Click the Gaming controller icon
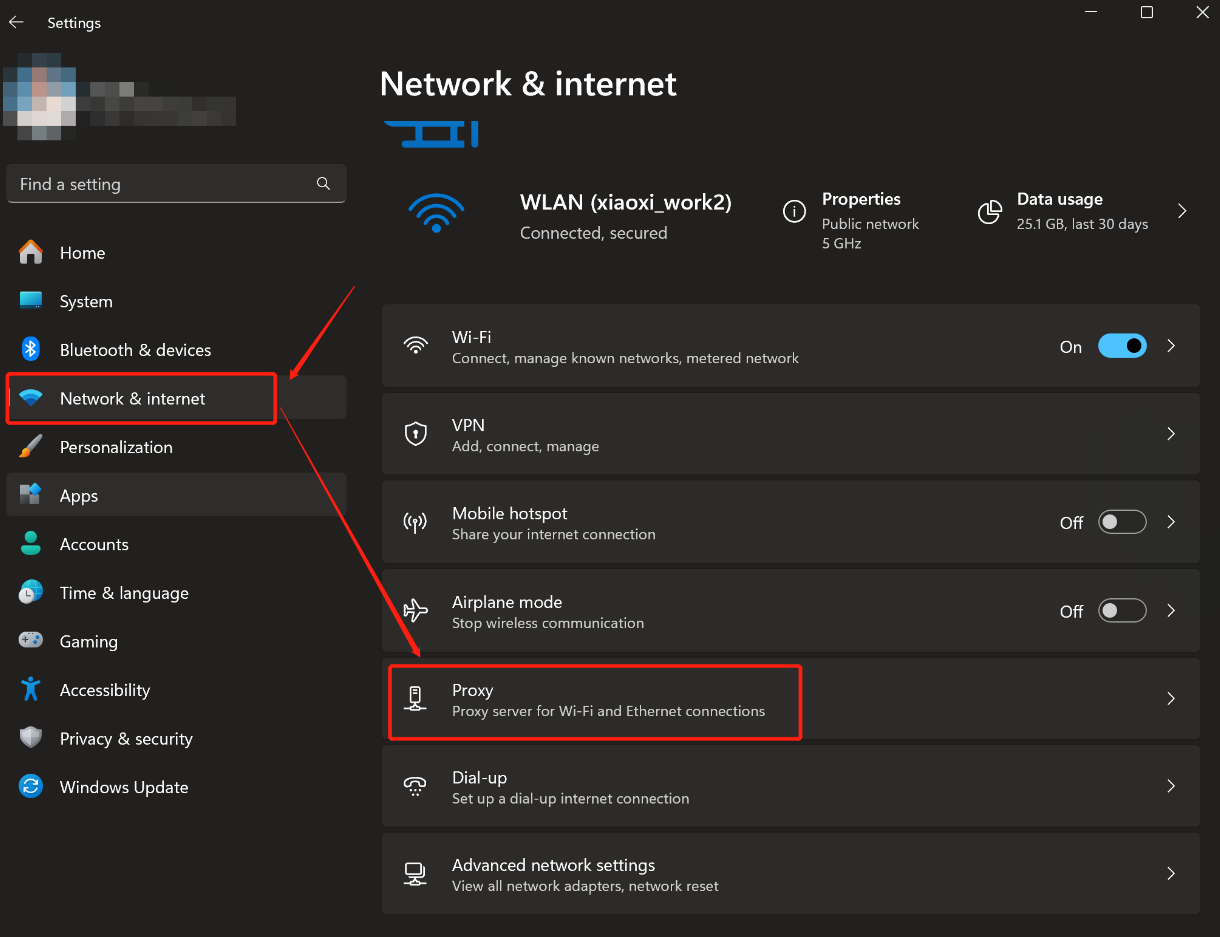The image size is (1220, 937). (31, 641)
